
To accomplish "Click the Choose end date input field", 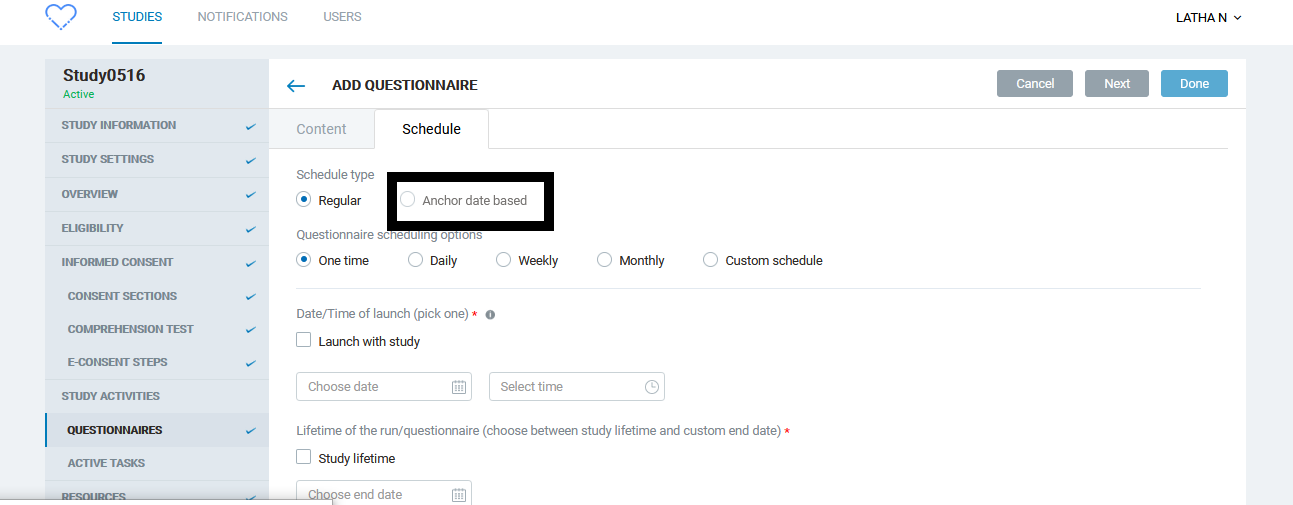I will click(x=384, y=493).
